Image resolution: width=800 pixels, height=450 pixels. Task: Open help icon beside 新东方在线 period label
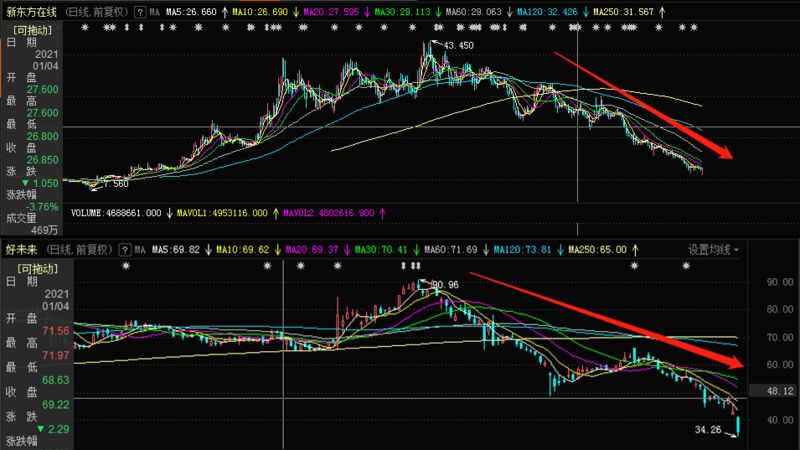coord(140,12)
